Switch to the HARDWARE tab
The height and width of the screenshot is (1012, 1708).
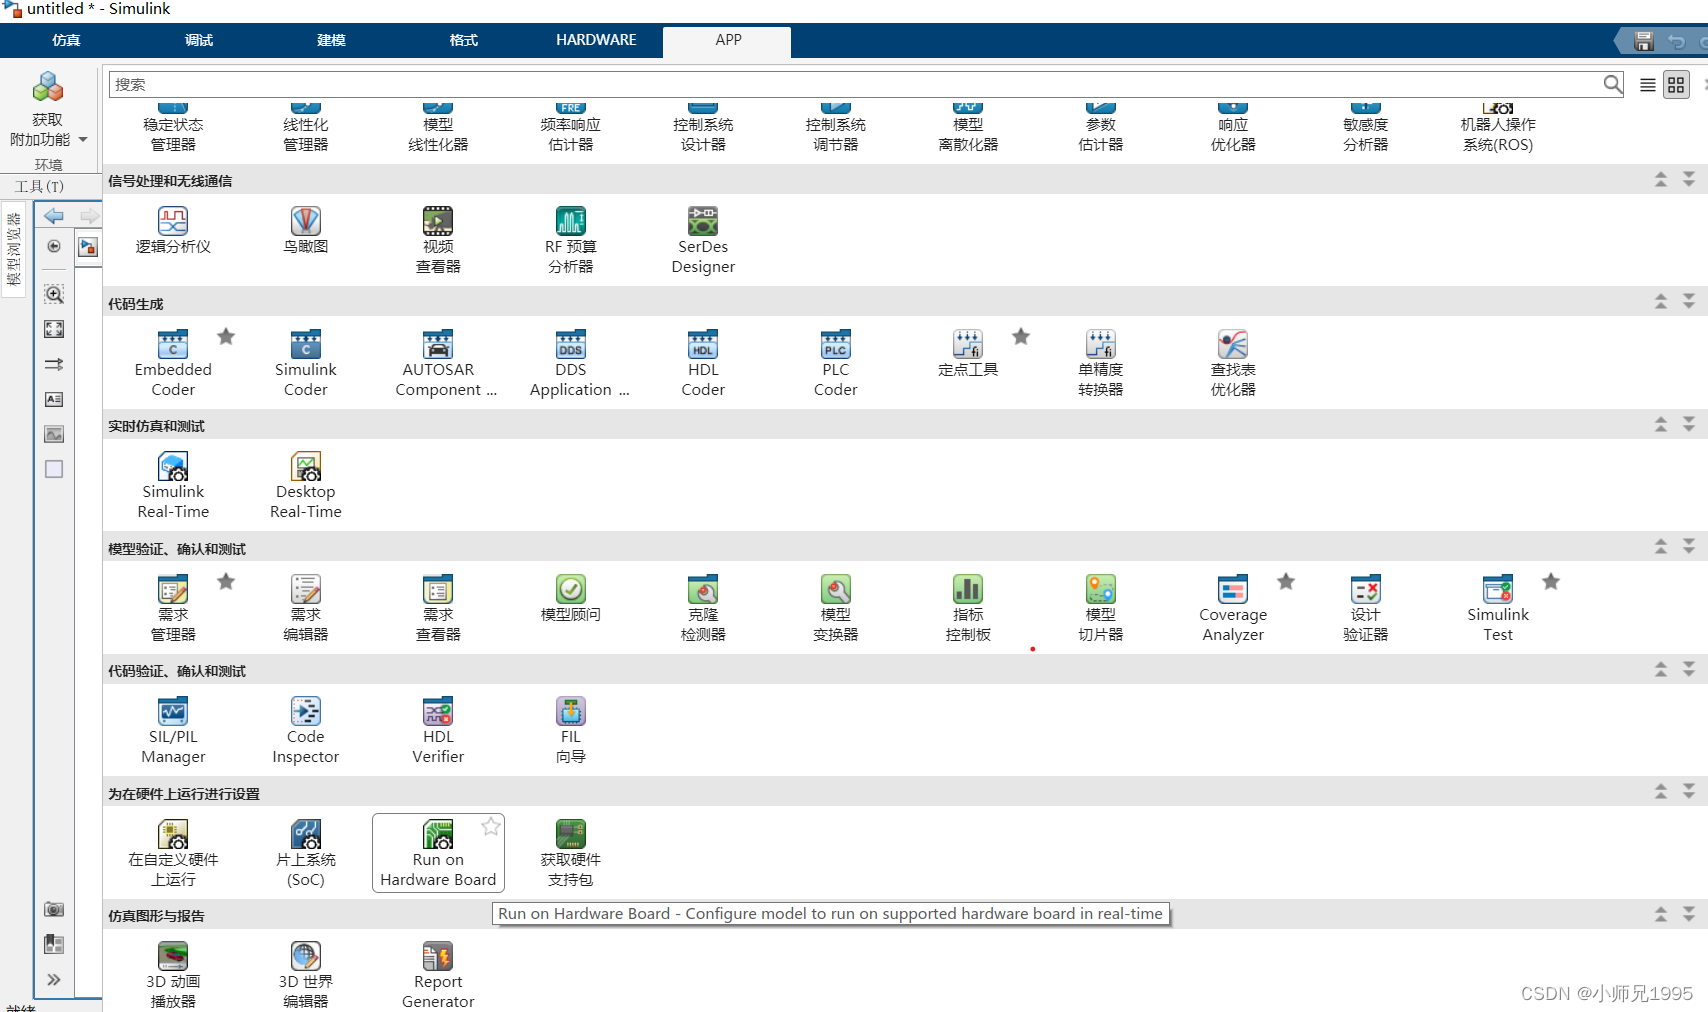coord(596,40)
